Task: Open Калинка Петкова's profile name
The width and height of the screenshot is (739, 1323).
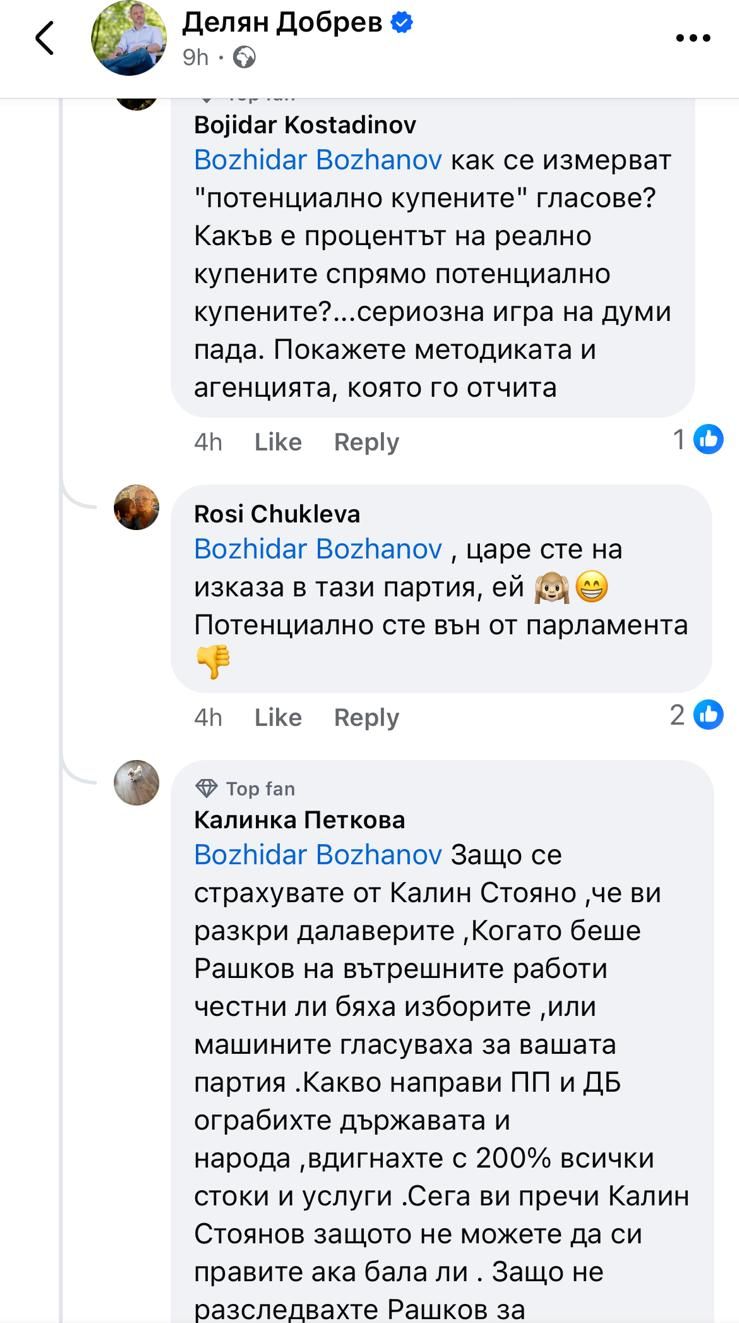Action: 299,820
